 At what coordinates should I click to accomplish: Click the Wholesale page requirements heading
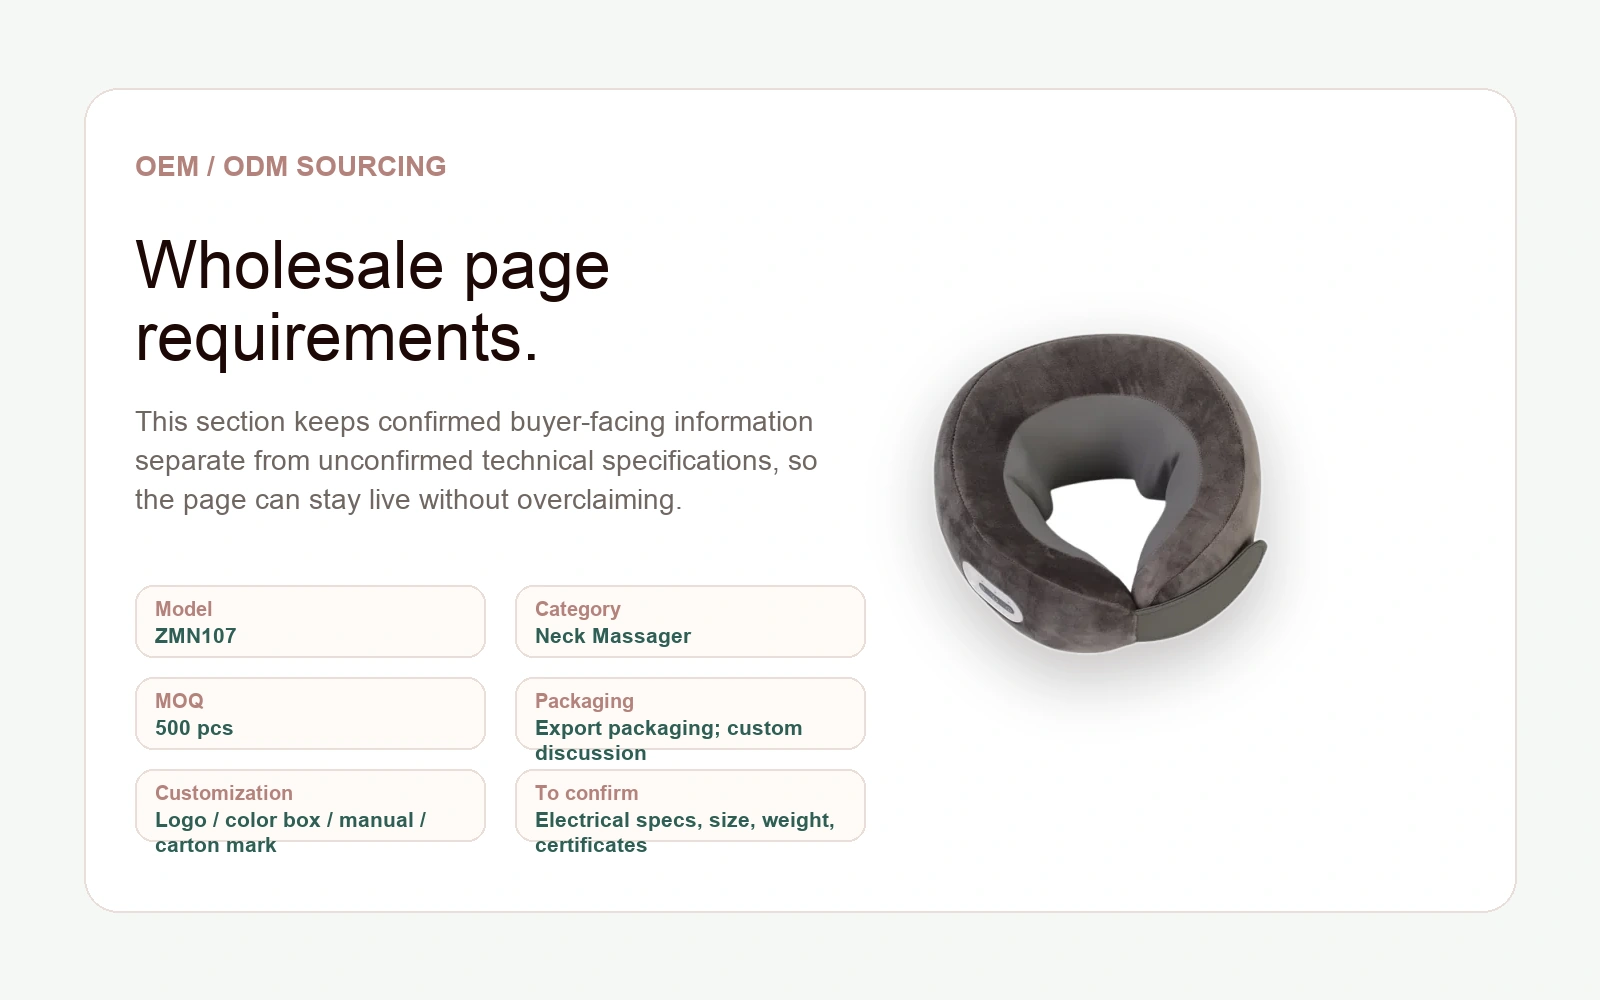pyautogui.click(x=372, y=301)
